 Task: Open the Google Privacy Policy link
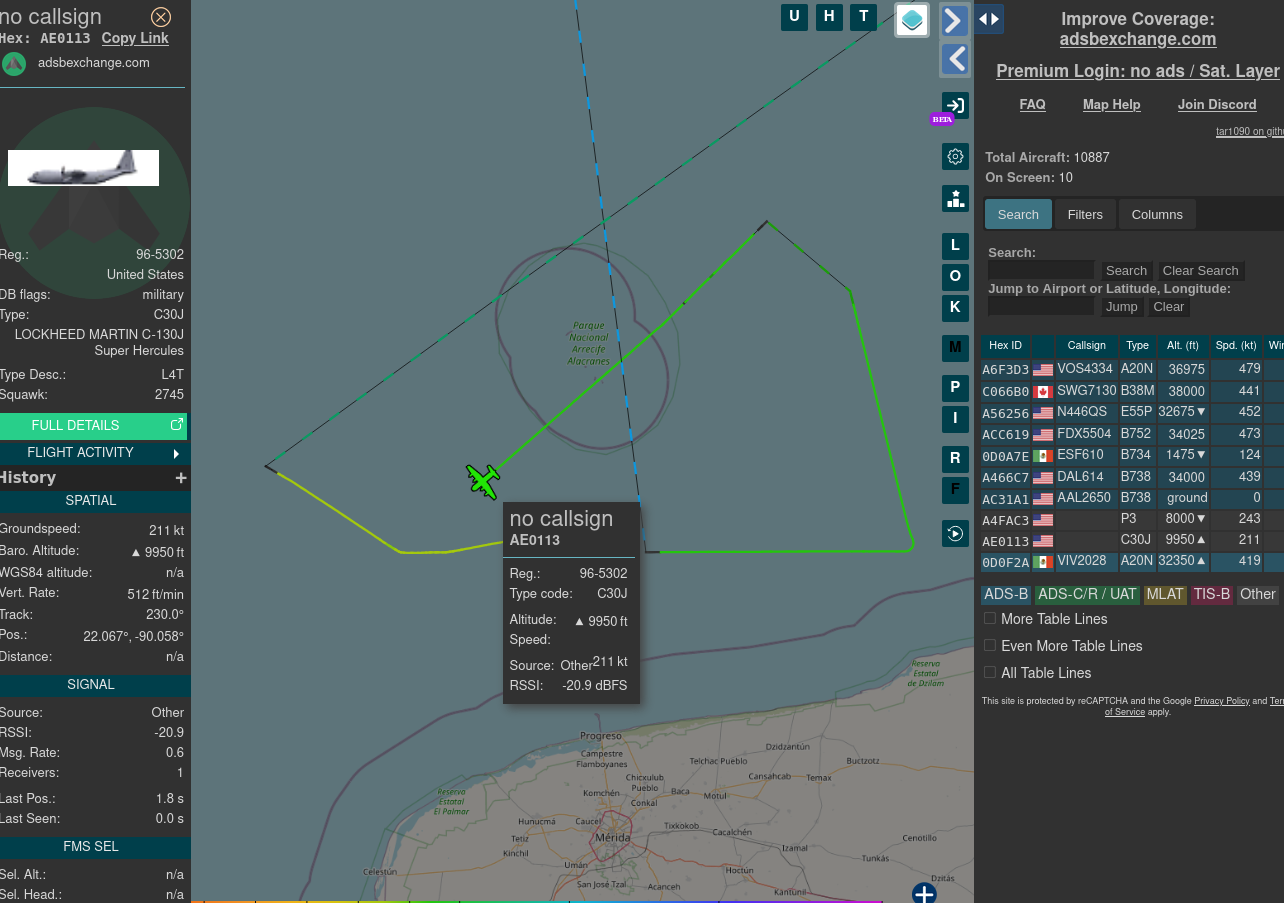[x=1221, y=701]
